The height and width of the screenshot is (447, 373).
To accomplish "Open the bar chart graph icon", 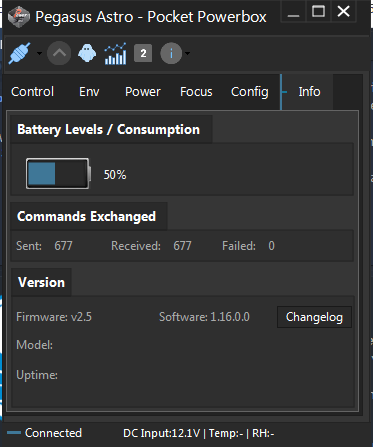I will click(115, 53).
